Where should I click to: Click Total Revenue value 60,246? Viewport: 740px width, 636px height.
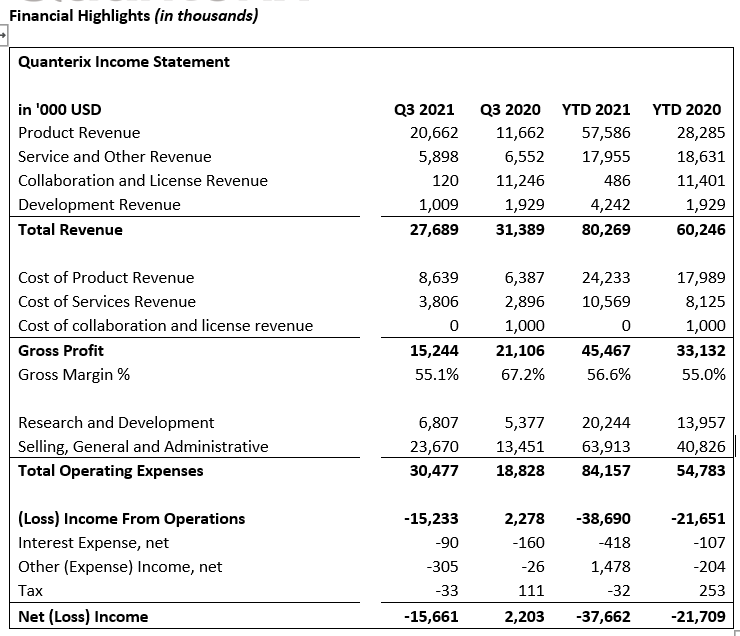point(701,230)
